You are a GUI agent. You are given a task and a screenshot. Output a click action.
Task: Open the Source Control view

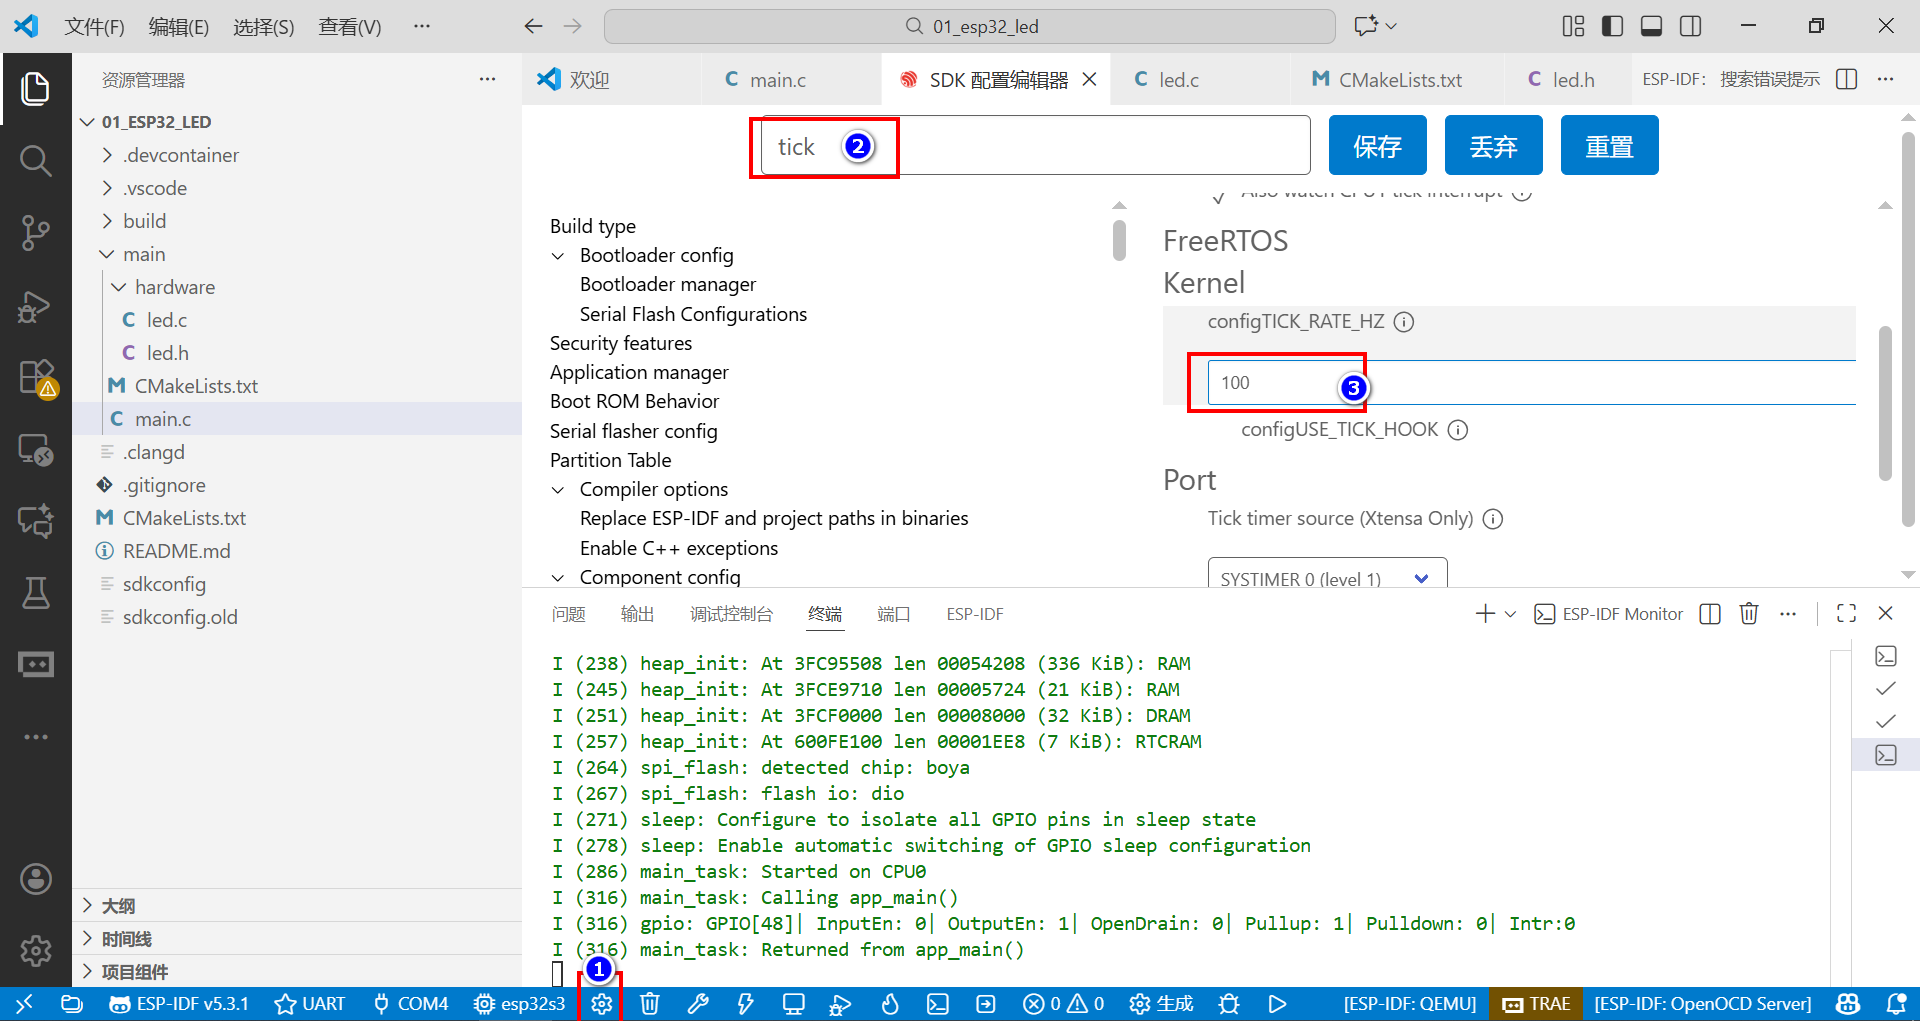tap(36, 232)
